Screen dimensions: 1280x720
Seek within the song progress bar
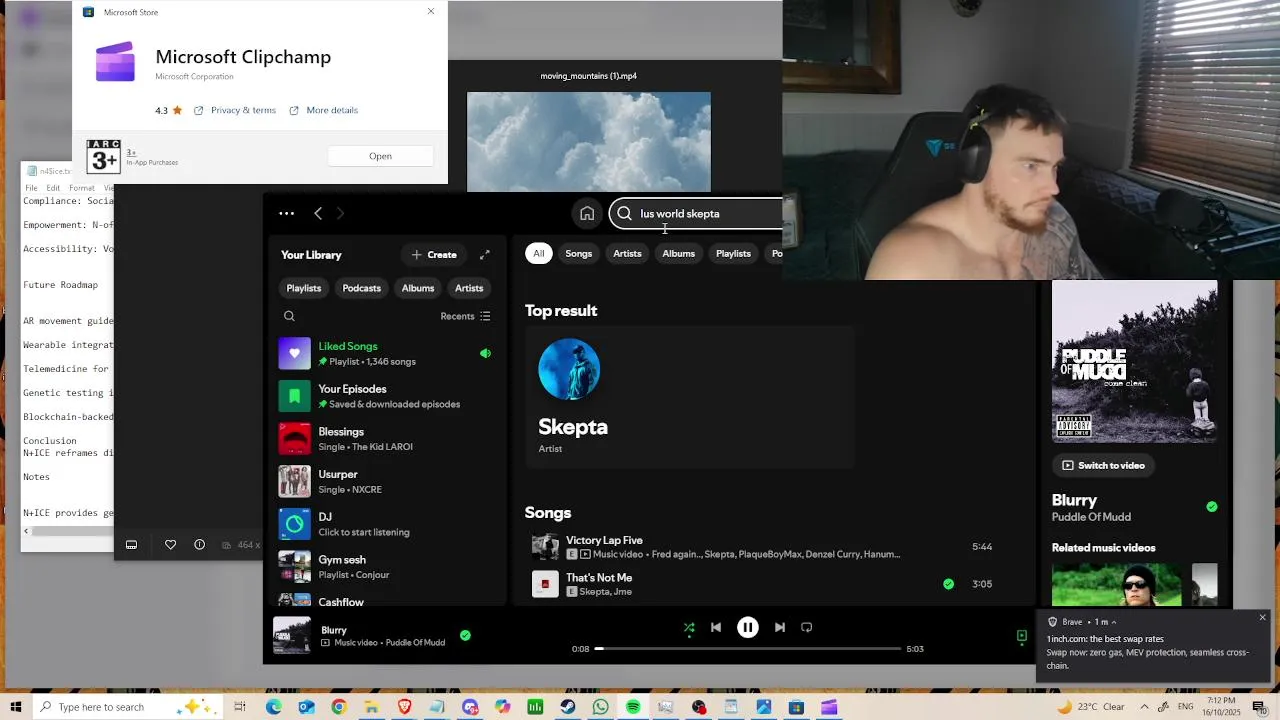coord(749,649)
